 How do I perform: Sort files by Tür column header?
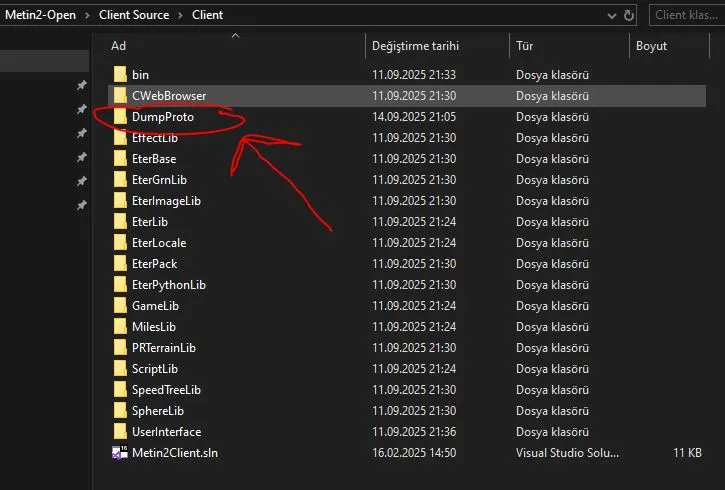[x=525, y=46]
